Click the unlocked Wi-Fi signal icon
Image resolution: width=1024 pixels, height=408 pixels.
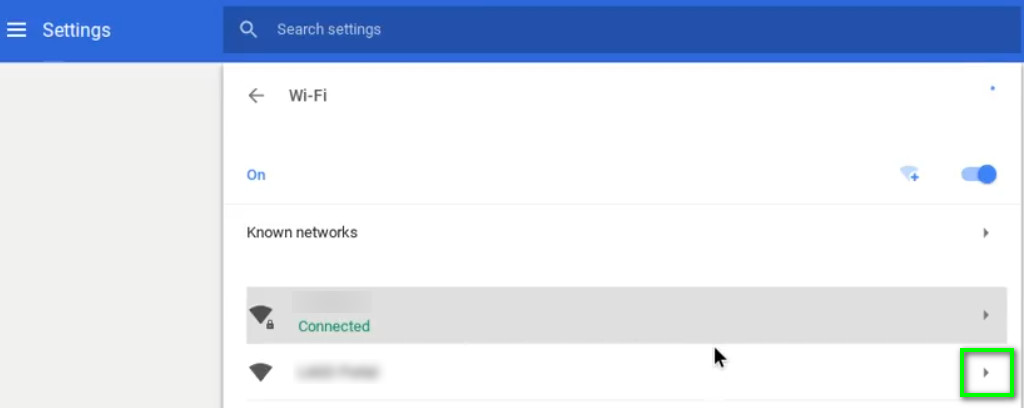(261, 372)
